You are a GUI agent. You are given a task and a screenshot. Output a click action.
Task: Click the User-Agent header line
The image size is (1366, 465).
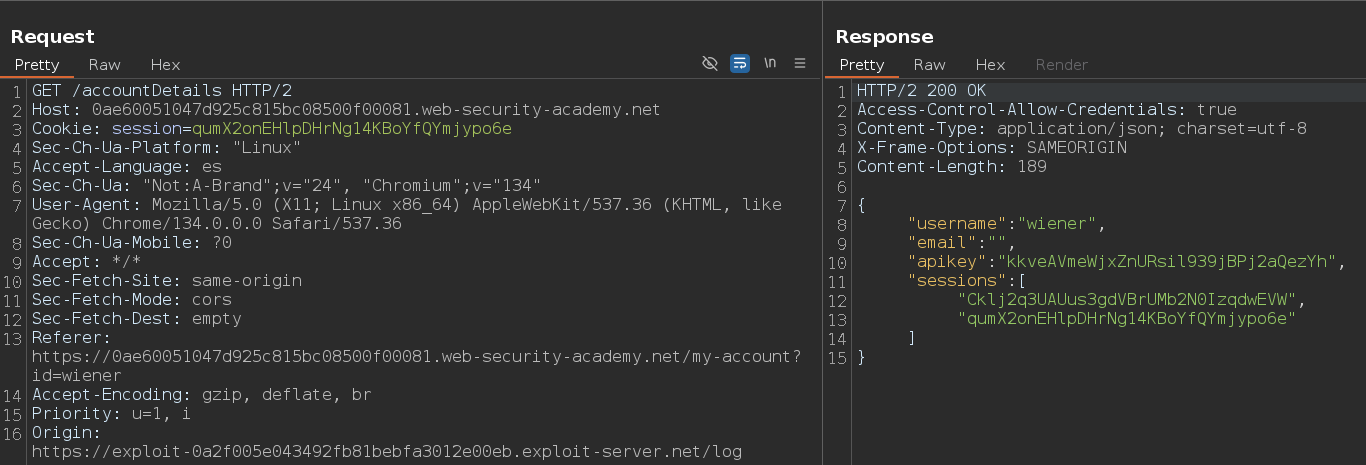pos(400,204)
